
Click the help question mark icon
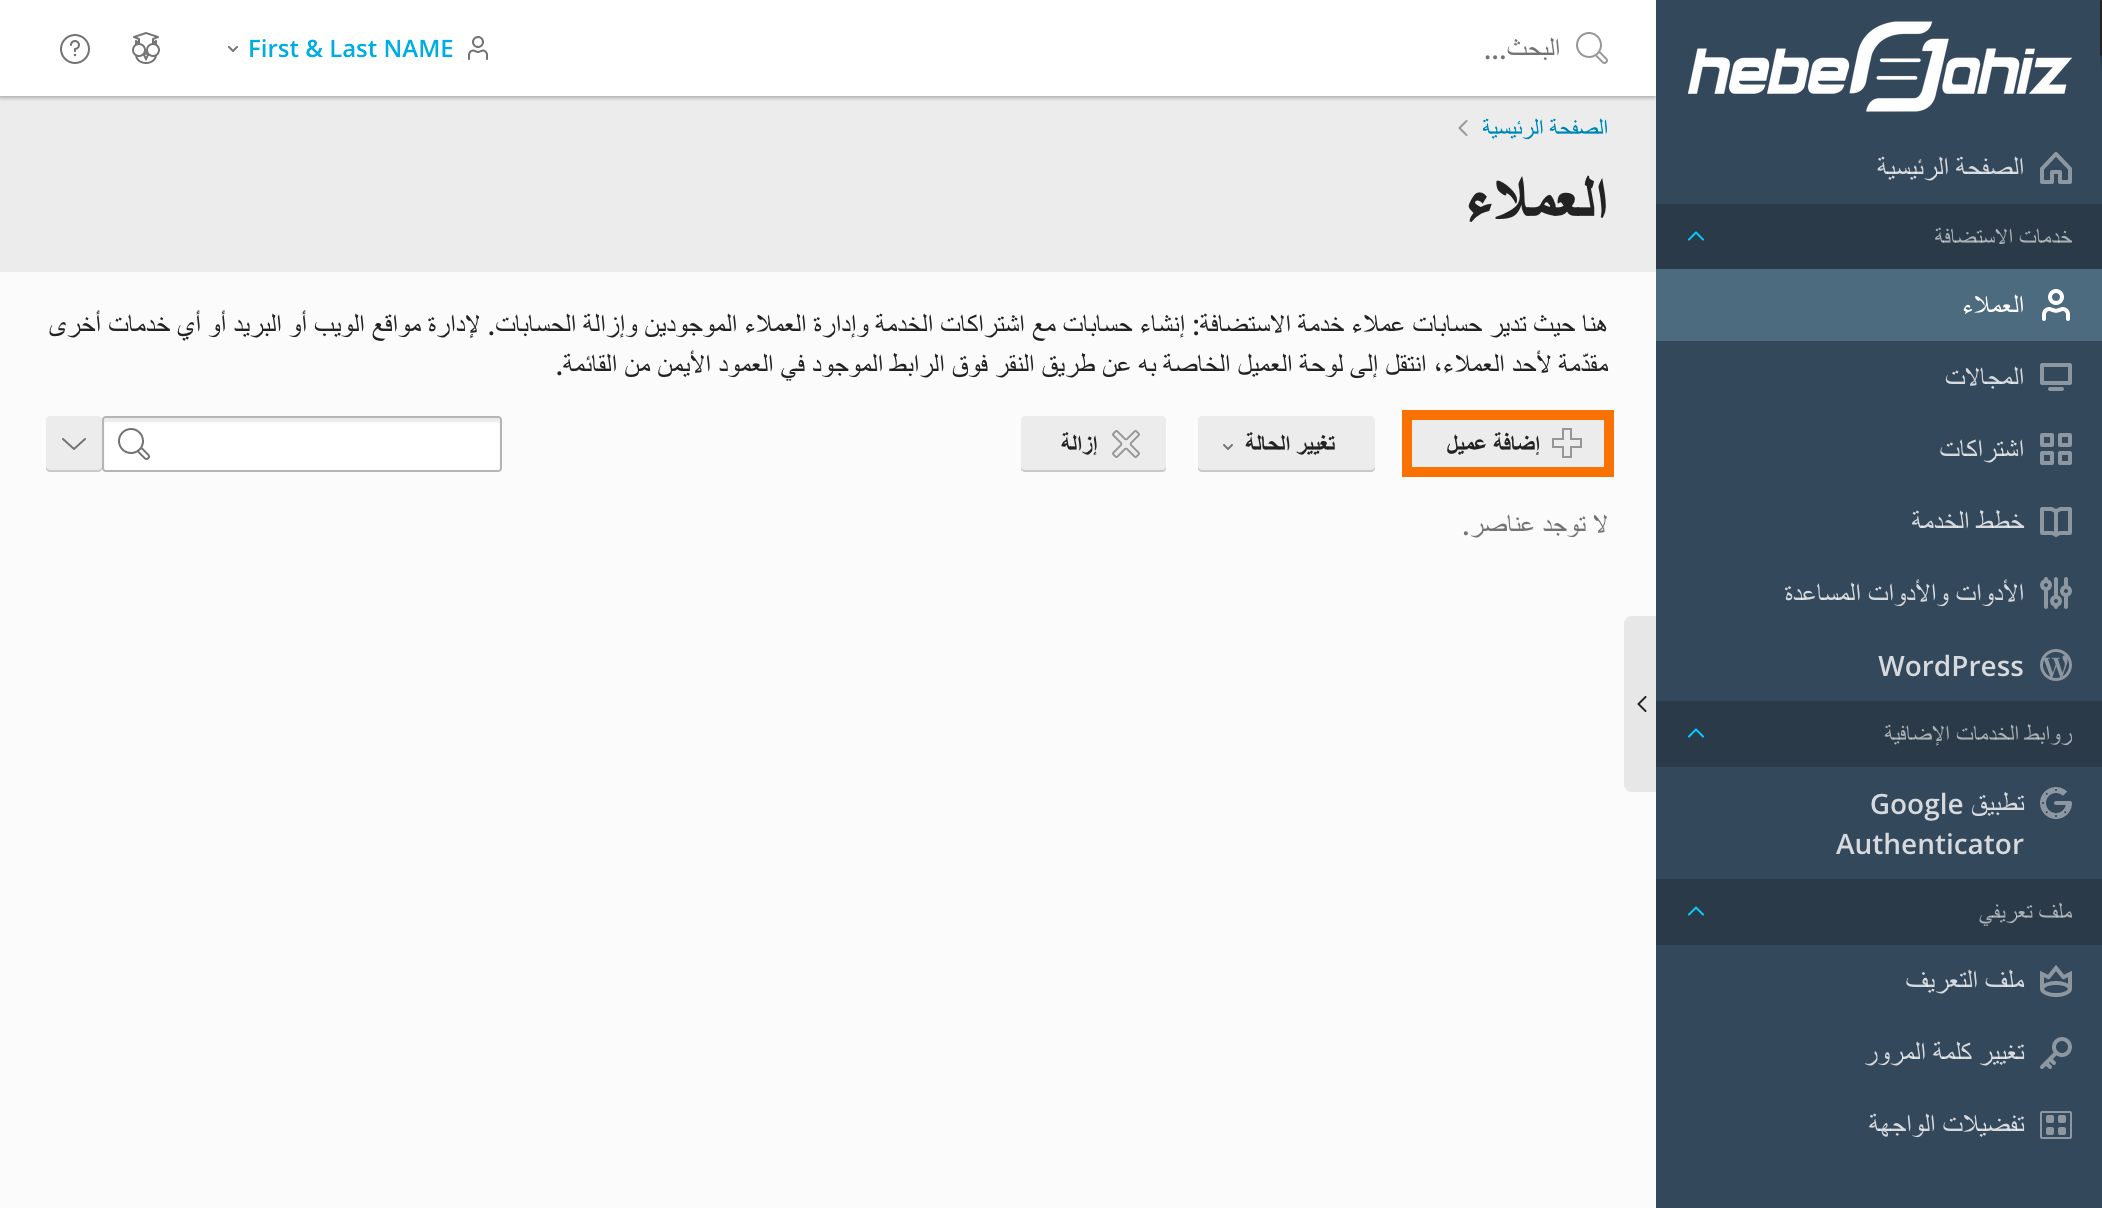(75, 48)
